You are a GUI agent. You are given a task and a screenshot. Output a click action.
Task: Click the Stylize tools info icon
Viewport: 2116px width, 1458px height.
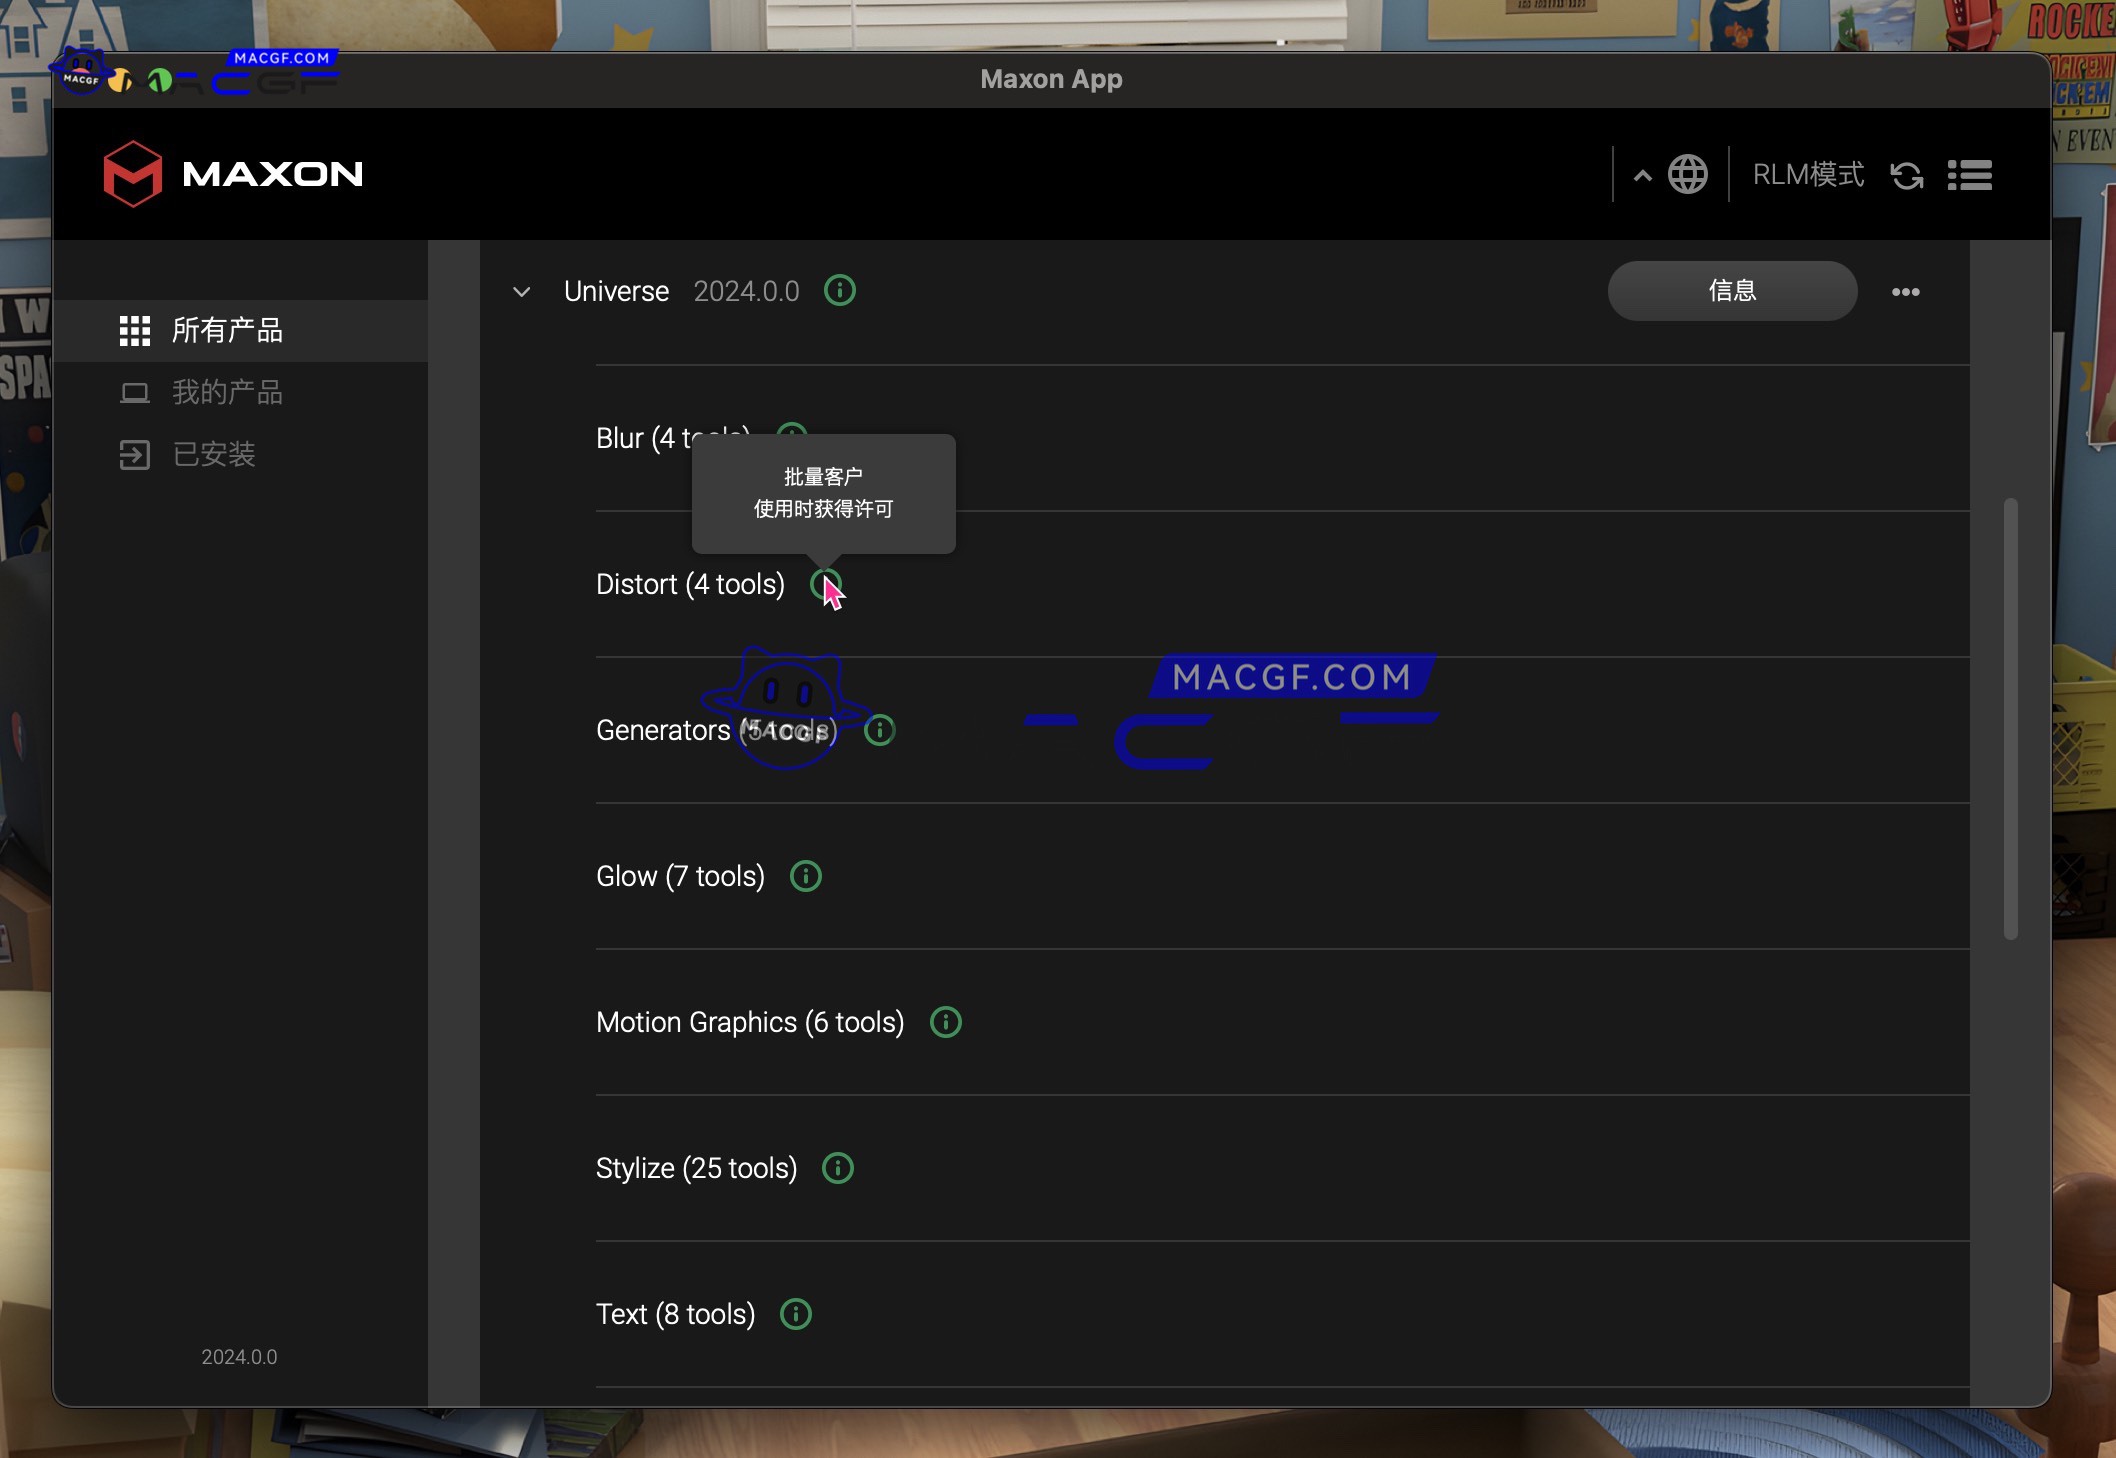point(837,1168)
